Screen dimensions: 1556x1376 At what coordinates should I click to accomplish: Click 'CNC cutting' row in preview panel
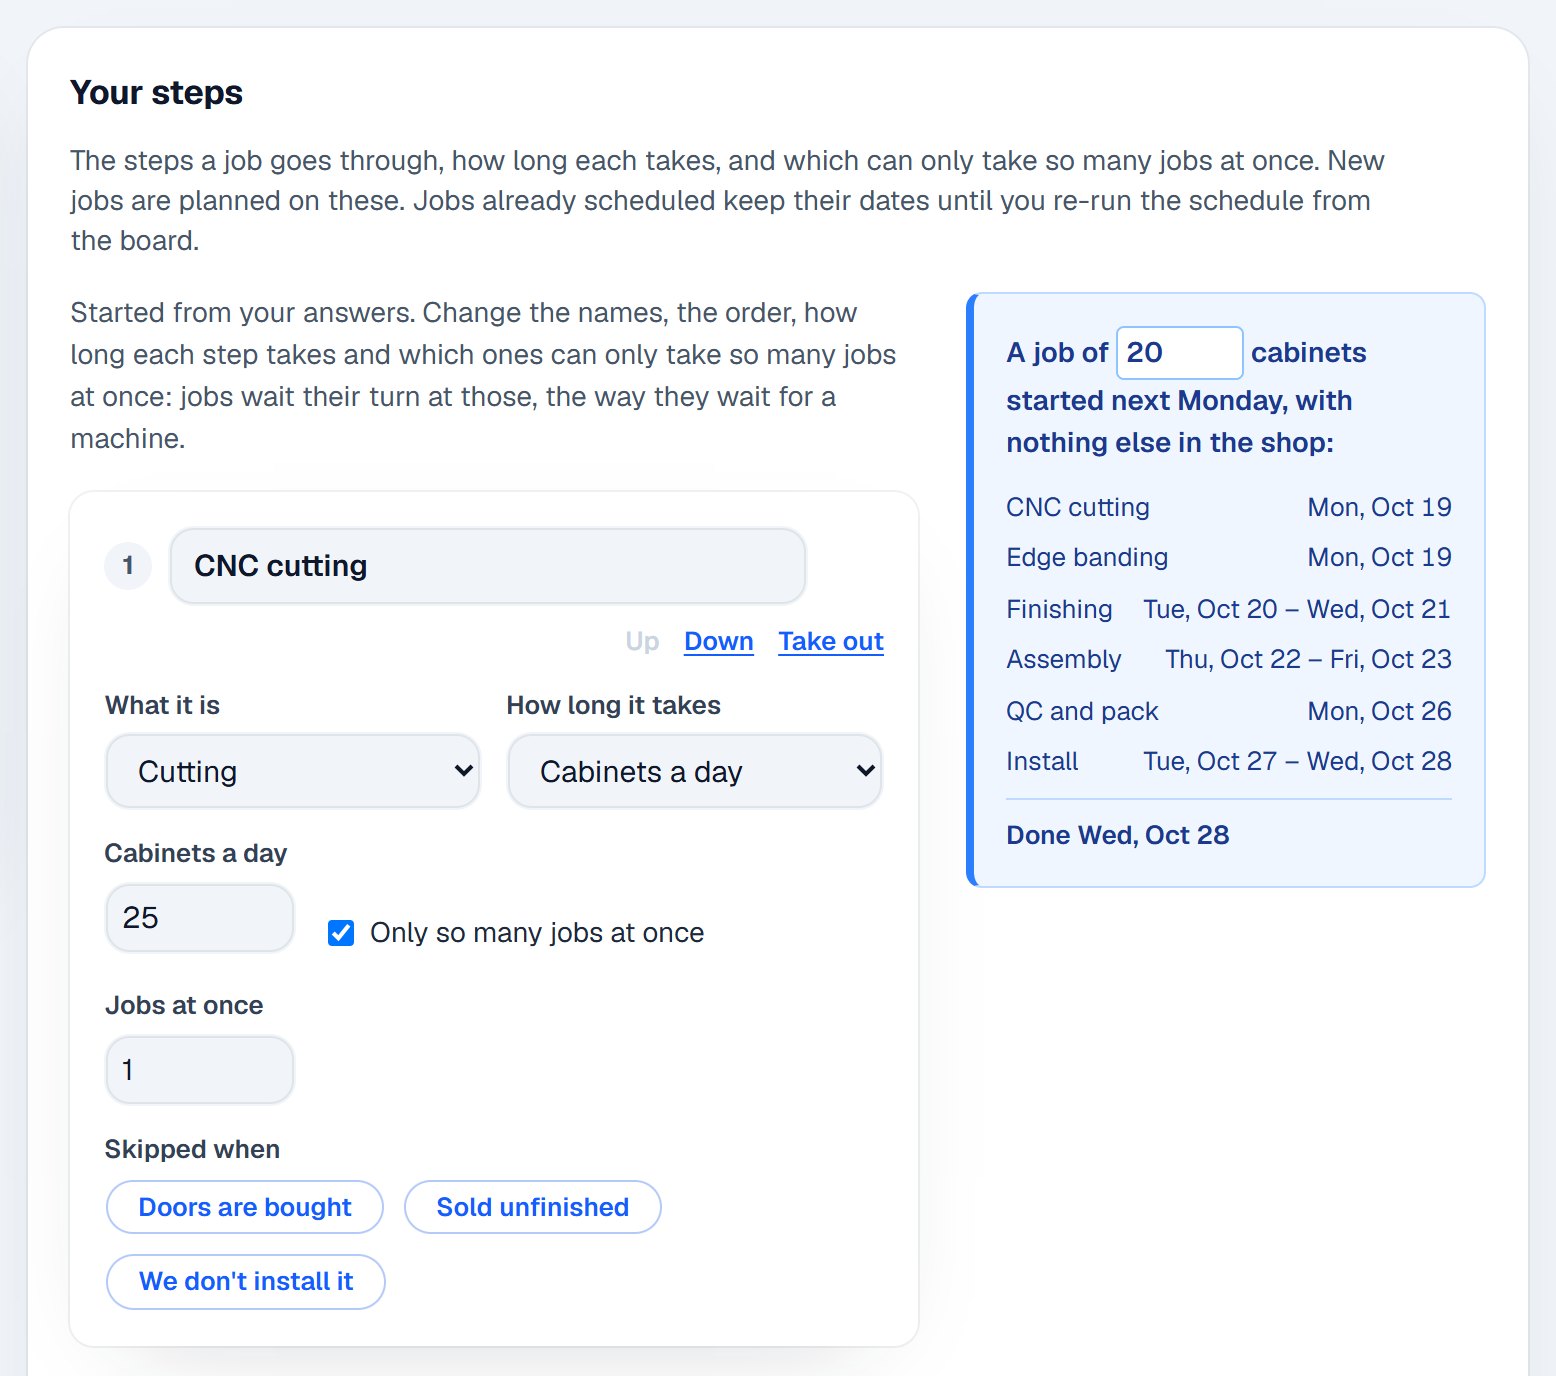pyautogui.click(x=1228, y=507)
